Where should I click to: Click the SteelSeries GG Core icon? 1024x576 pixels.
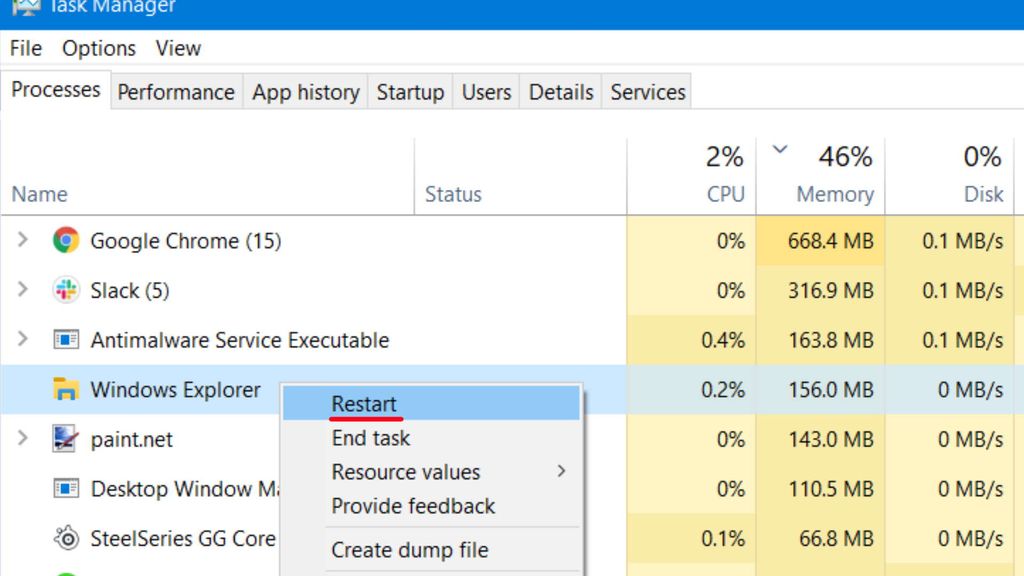pos(65,538)
